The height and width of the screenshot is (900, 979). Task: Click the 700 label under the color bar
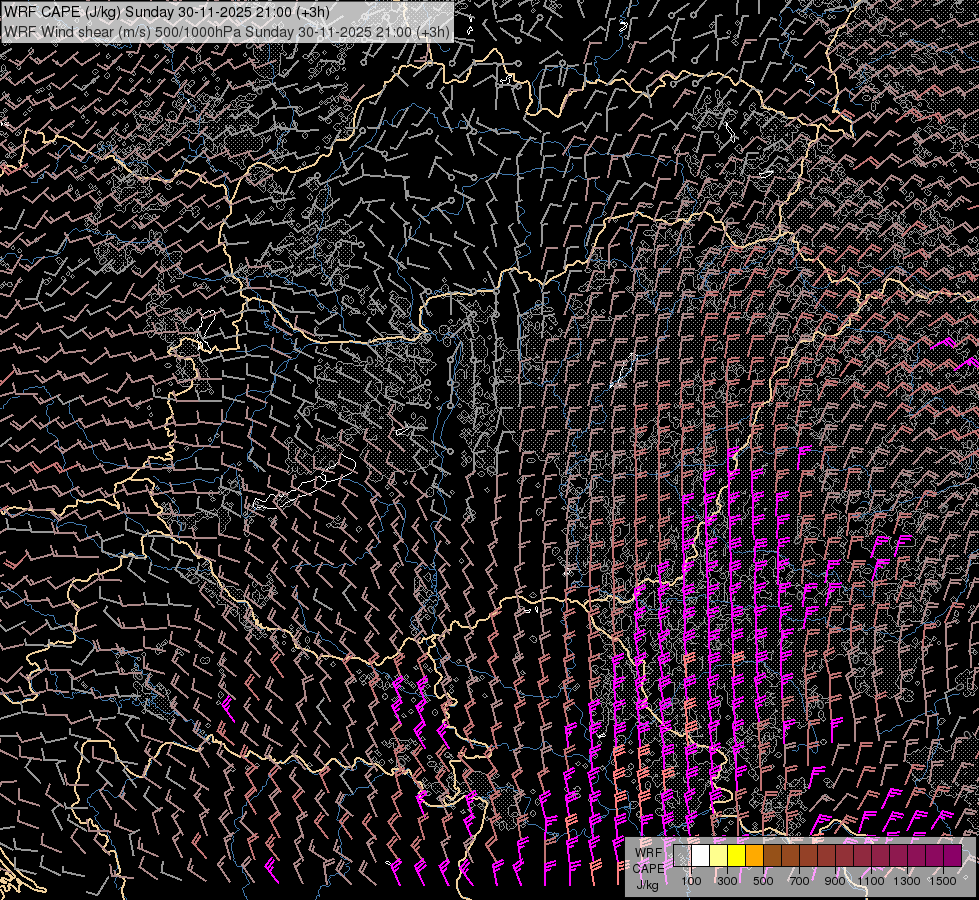[x=799, y=881]
